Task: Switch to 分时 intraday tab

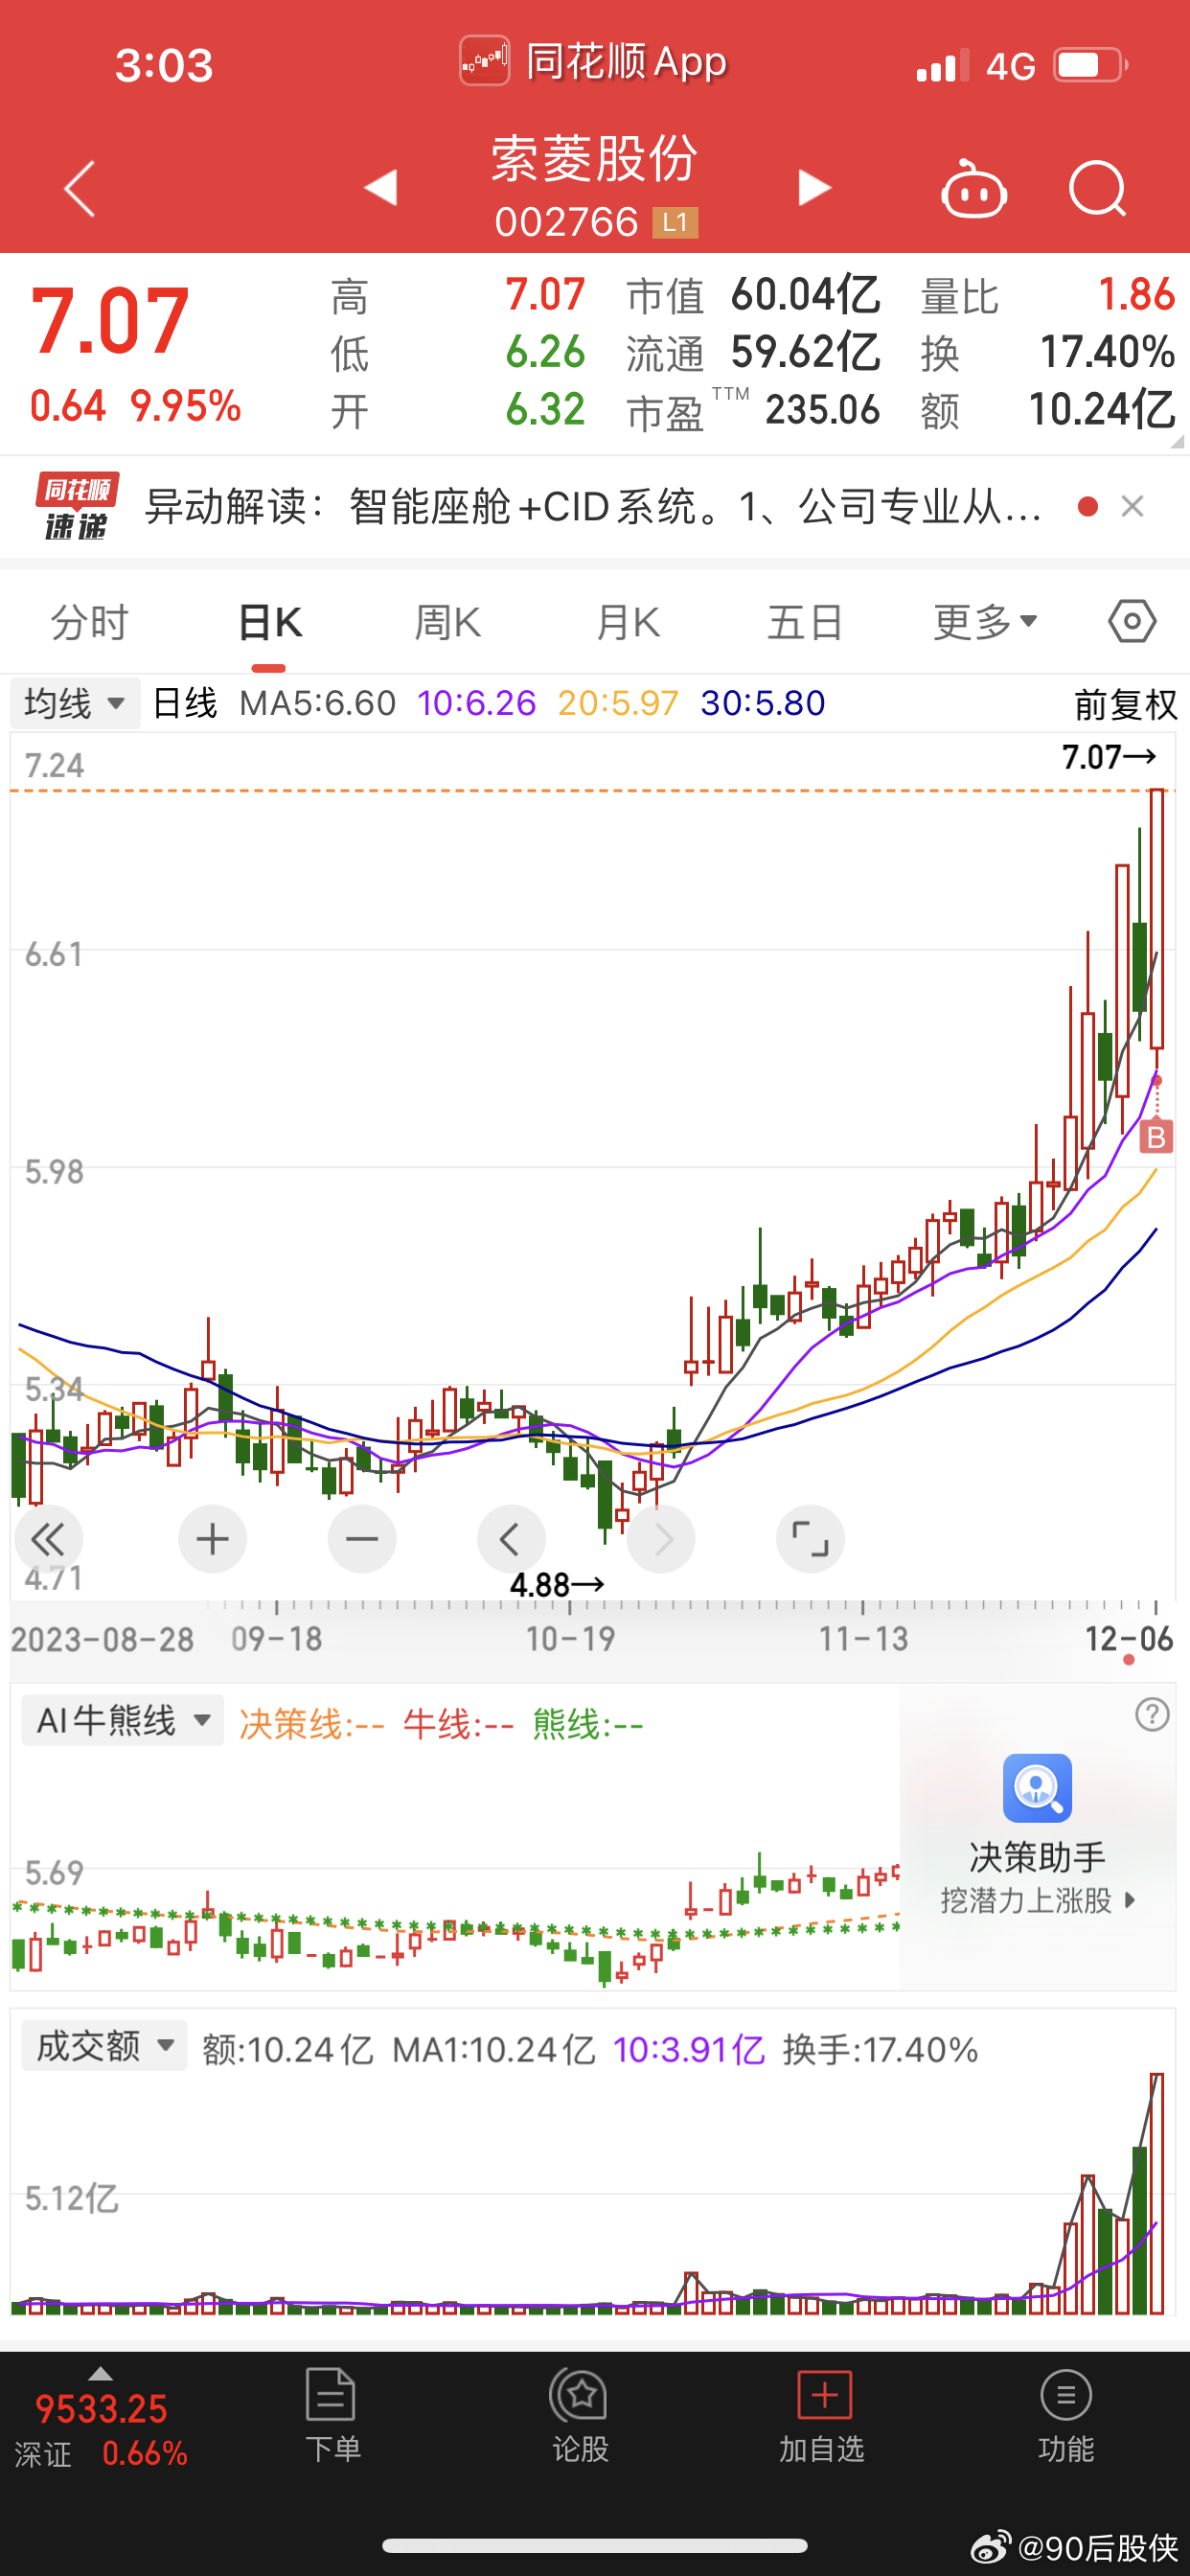Action: pyautogui.click(x=90, y=622)
